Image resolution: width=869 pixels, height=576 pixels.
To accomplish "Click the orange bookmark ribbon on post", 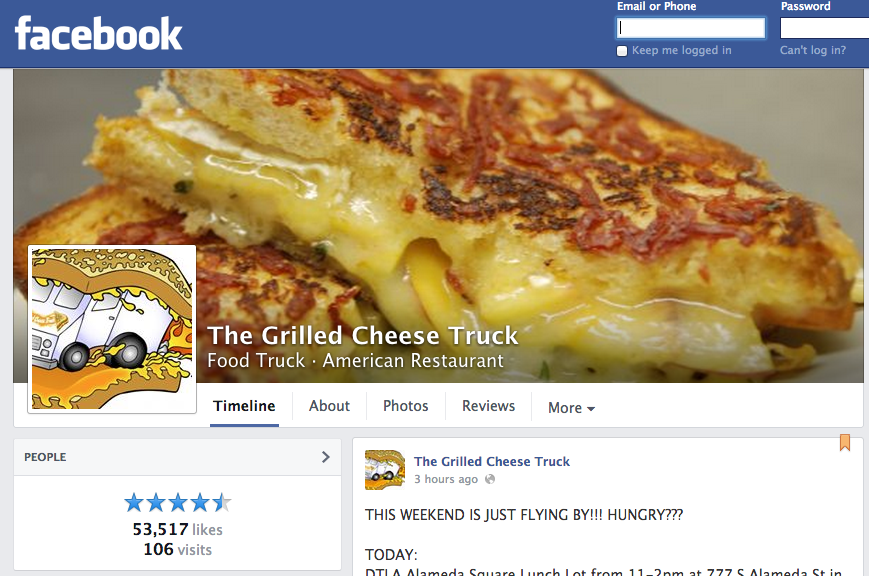I will pyautogui.click(x=845, y=442).
